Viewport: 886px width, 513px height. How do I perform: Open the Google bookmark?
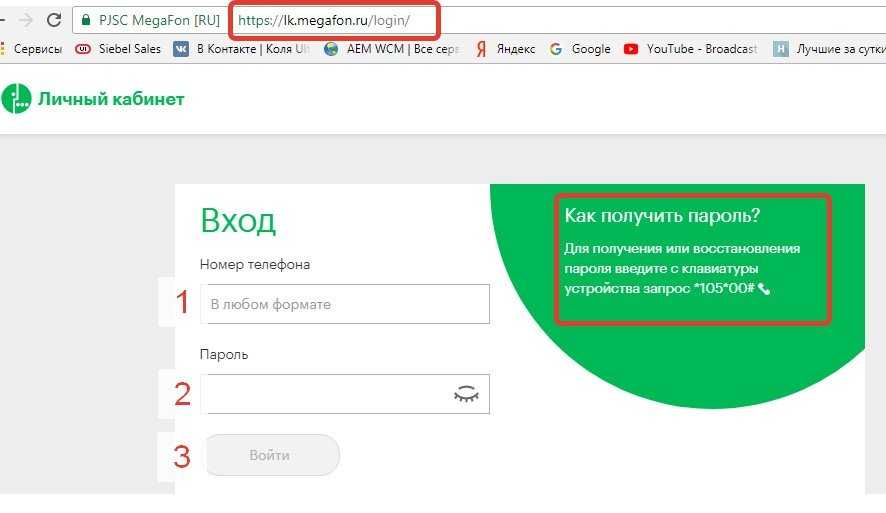[580, 48]
